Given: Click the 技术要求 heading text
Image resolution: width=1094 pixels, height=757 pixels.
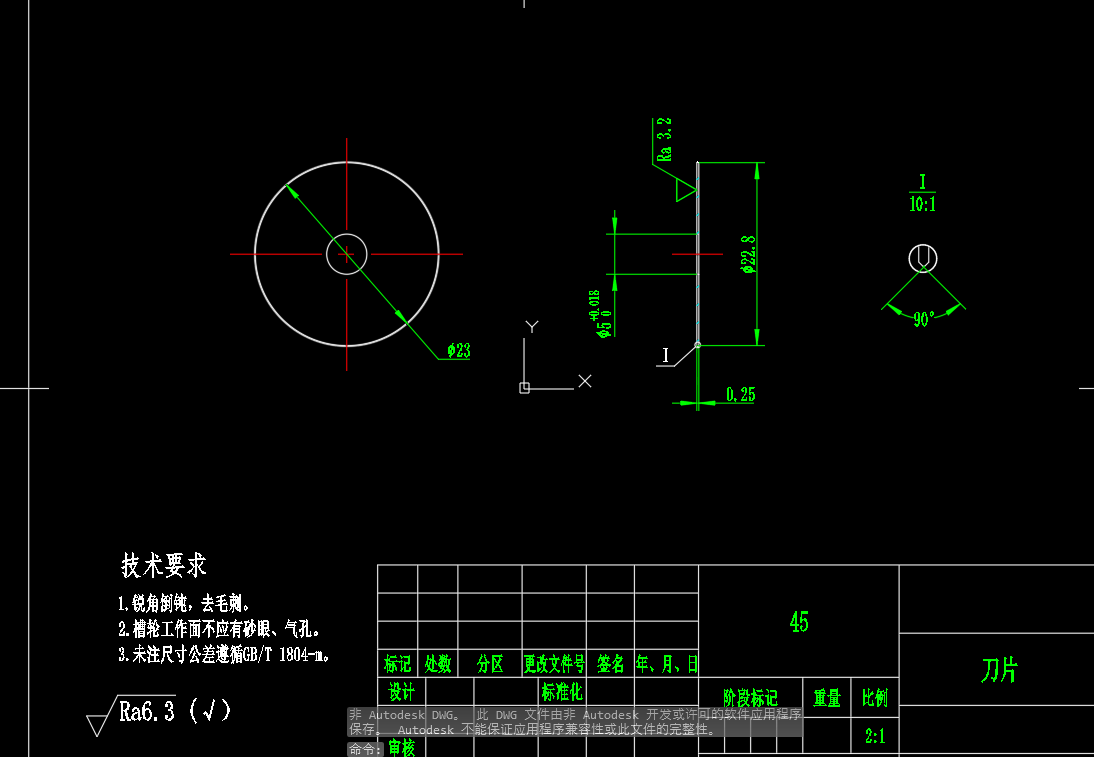Looking at the screenshot, I should 165,564.
